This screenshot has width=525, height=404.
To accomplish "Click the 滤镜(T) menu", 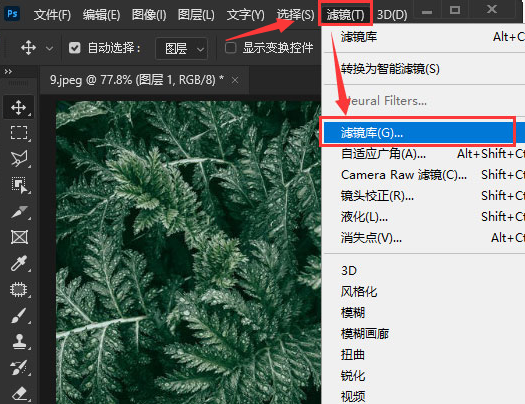I will tap(345, 15).
